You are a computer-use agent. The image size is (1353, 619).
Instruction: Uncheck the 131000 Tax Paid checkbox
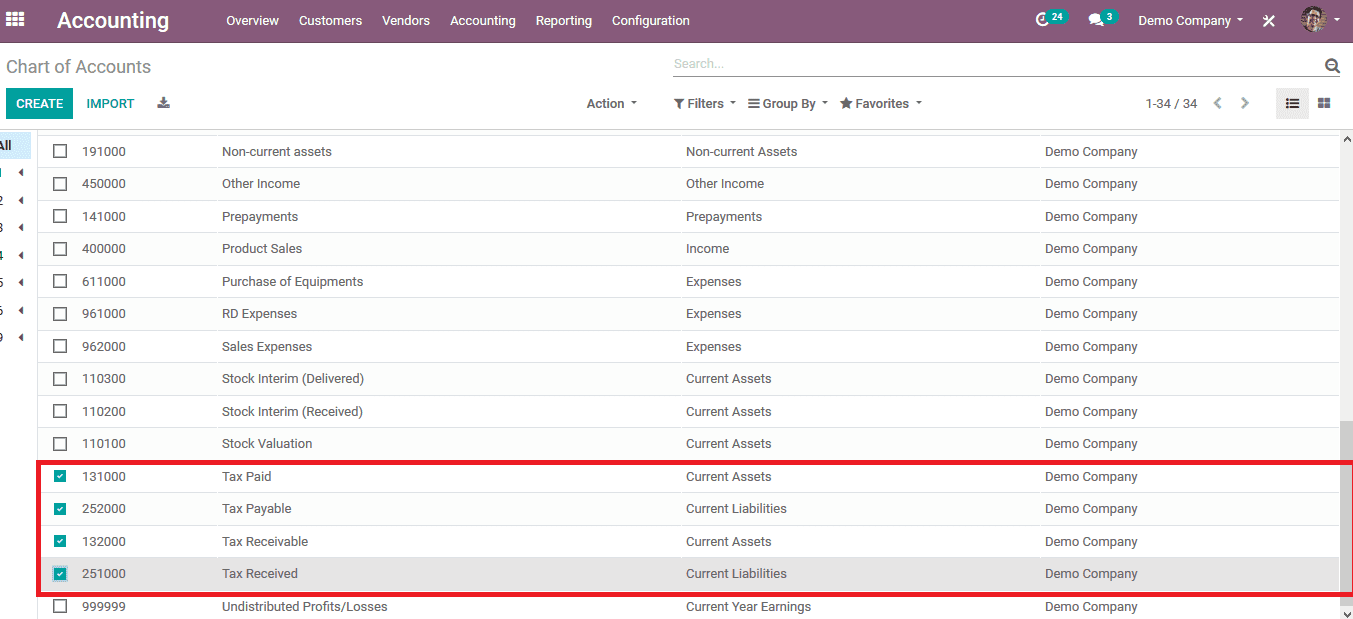[60, 476]
